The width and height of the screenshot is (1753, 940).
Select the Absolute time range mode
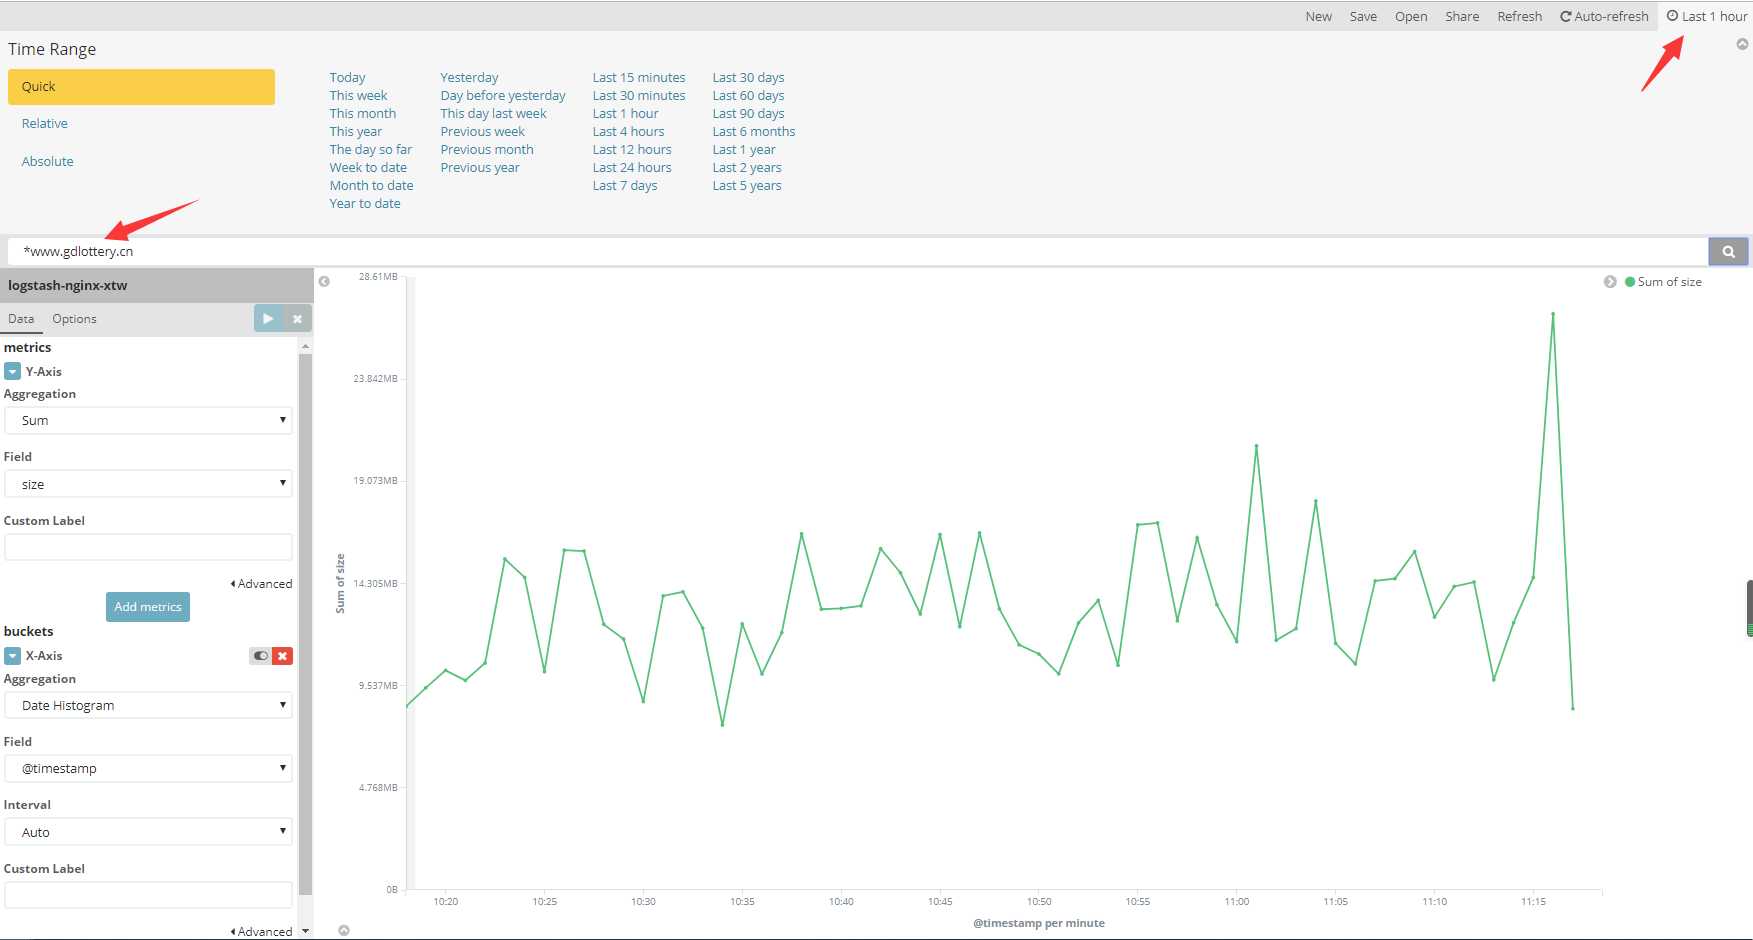[x=48, y=162]
